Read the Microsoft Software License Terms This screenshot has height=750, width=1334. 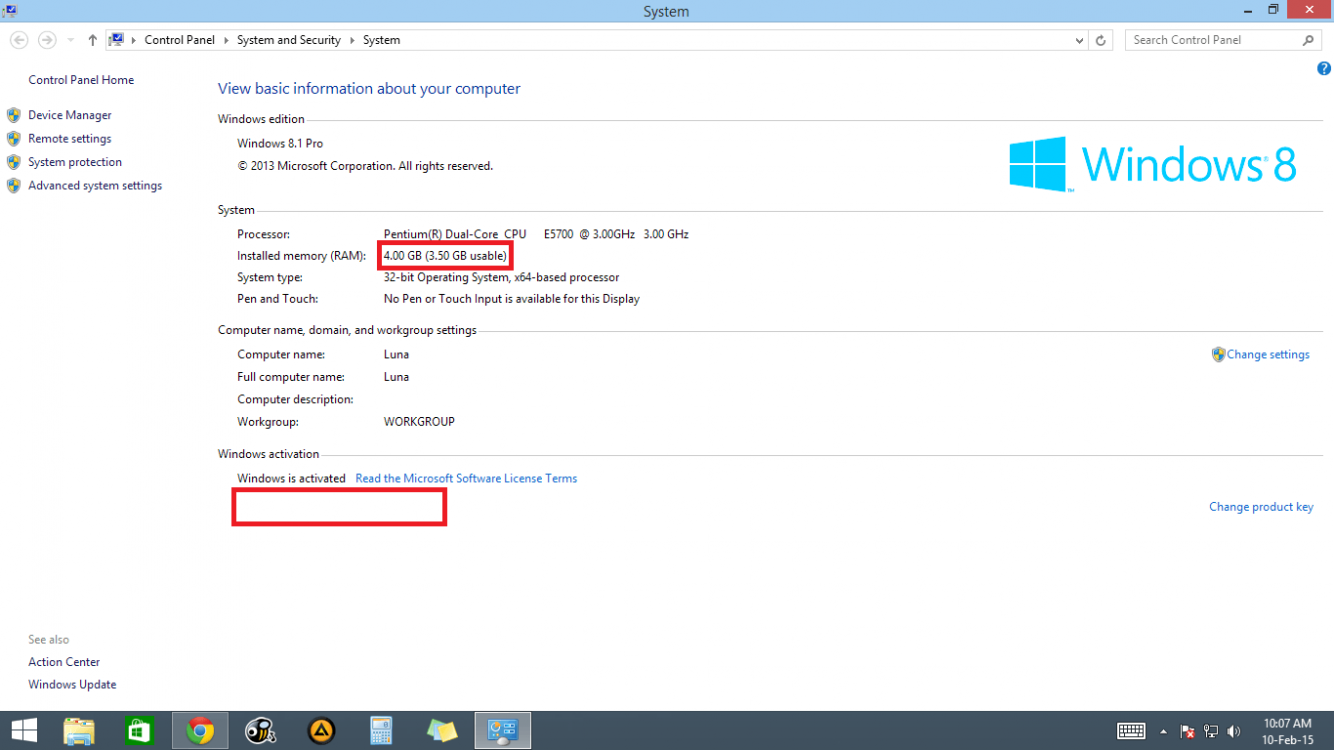[466, 479]
